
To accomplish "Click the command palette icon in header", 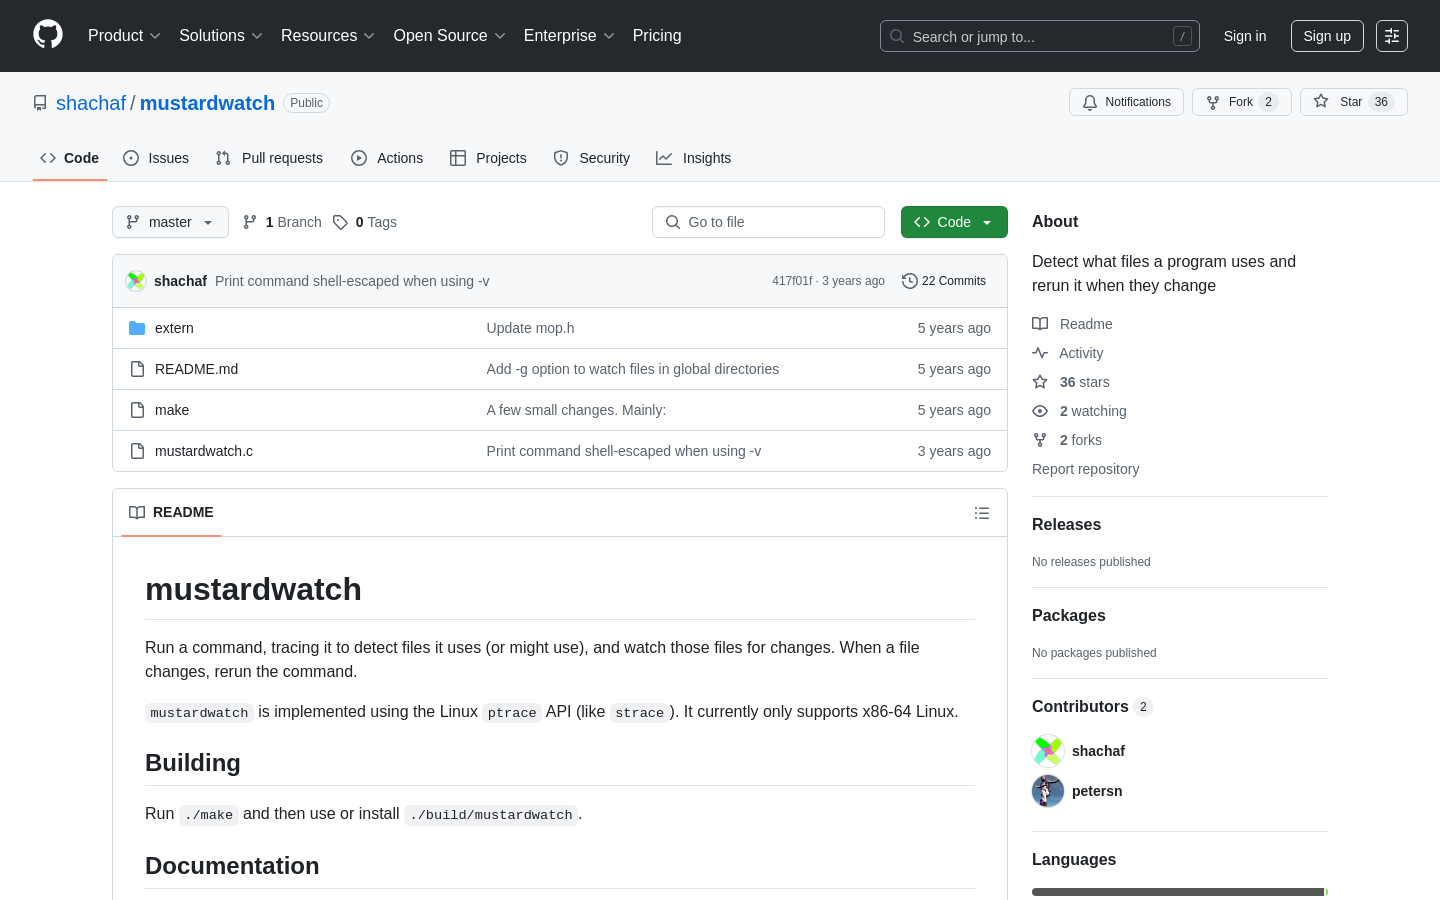I will pyautogui.click(x=1392, y=36).
